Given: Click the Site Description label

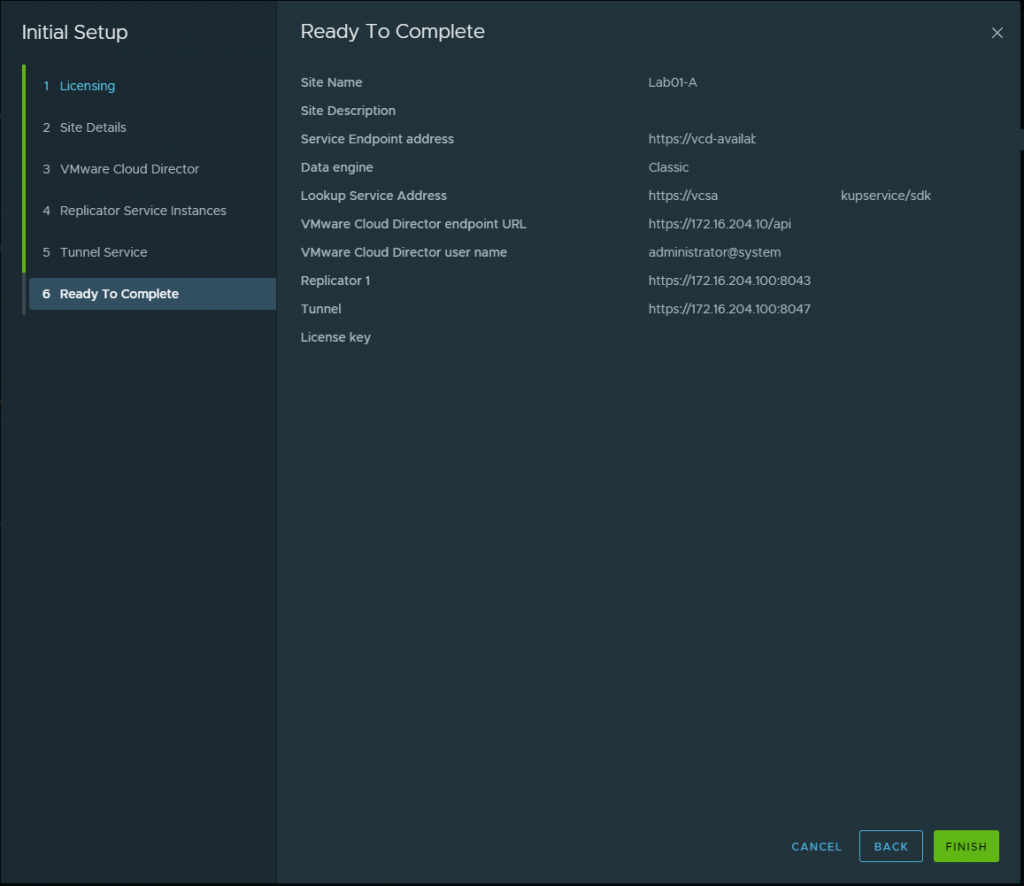Looking at the screenshot, I should [347, 111].
